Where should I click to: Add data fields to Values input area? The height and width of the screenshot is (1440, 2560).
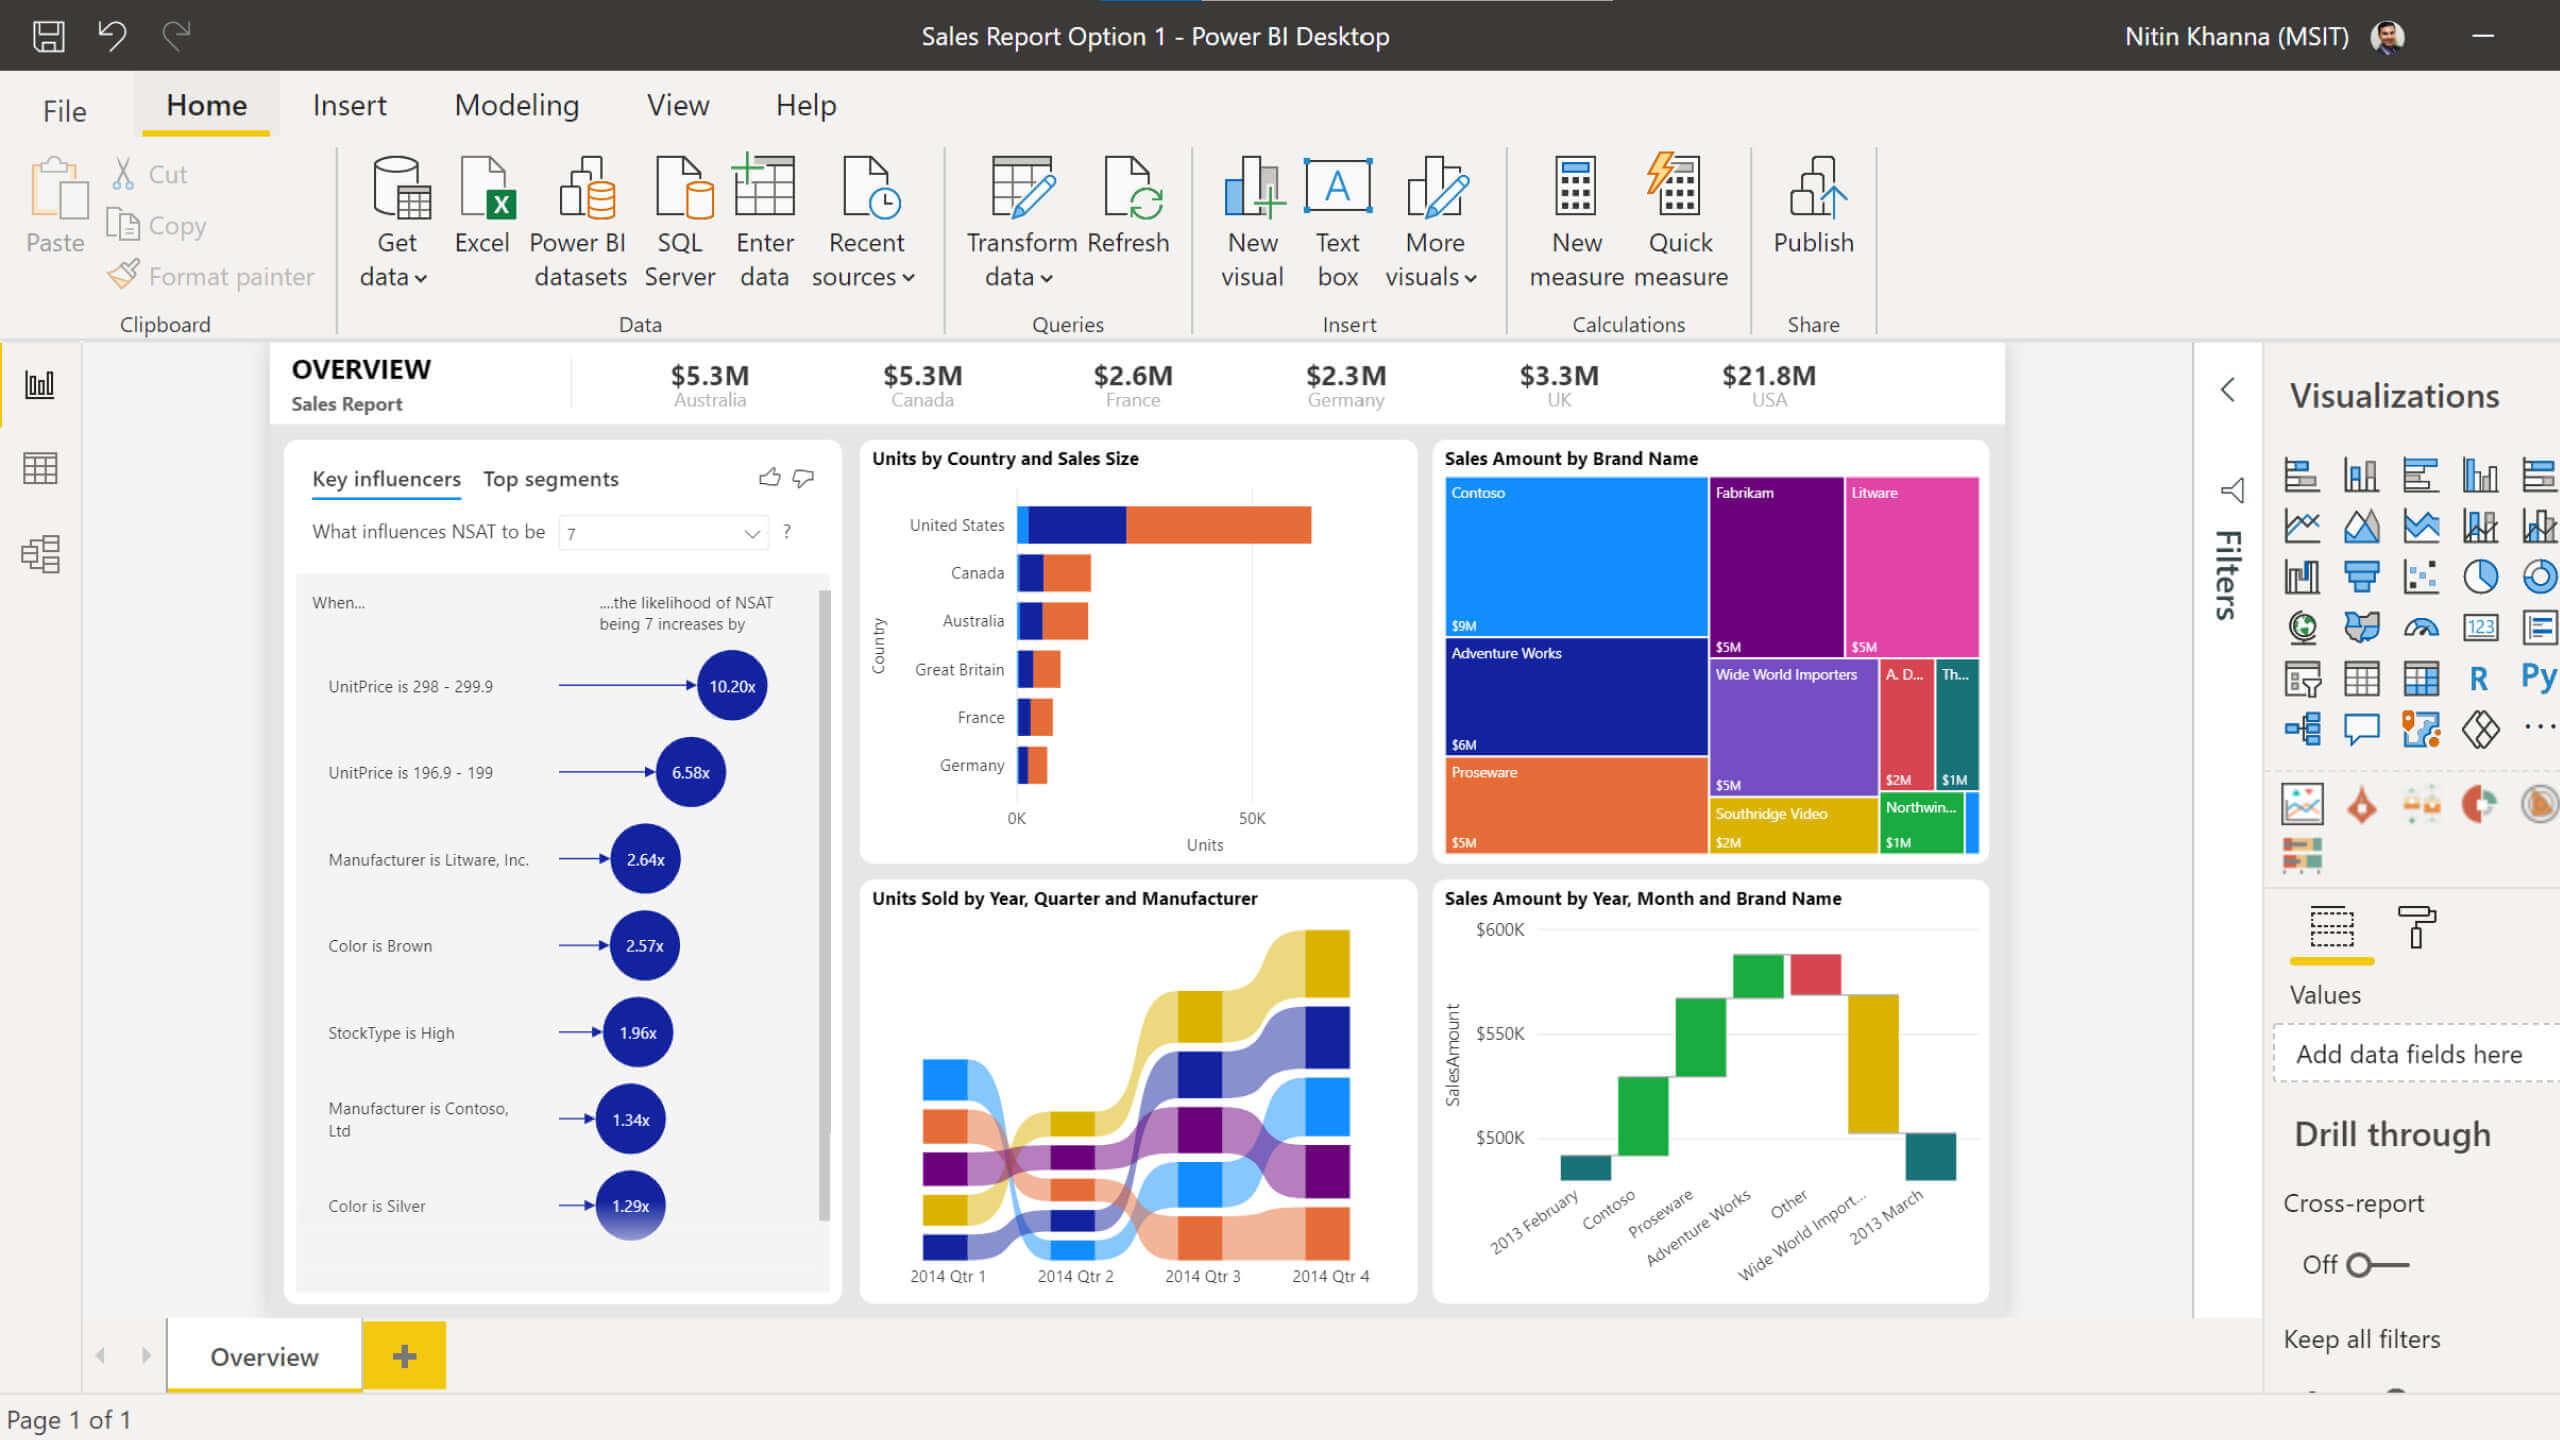click(x=2409, y=1053)
